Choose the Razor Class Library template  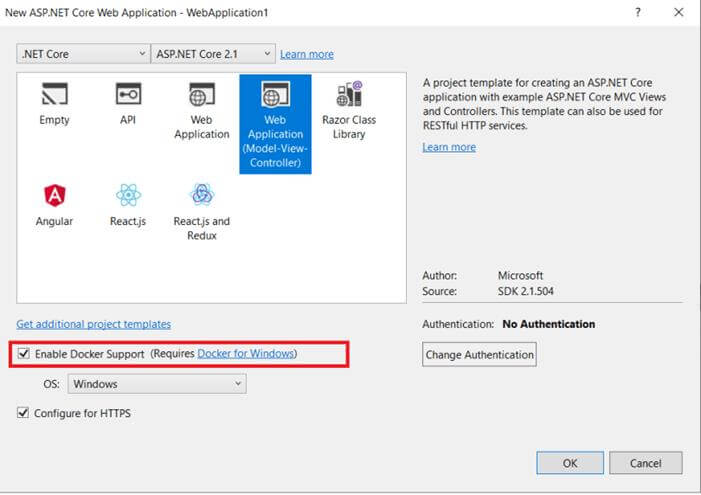pyautogui.click(x=349, y=110)
